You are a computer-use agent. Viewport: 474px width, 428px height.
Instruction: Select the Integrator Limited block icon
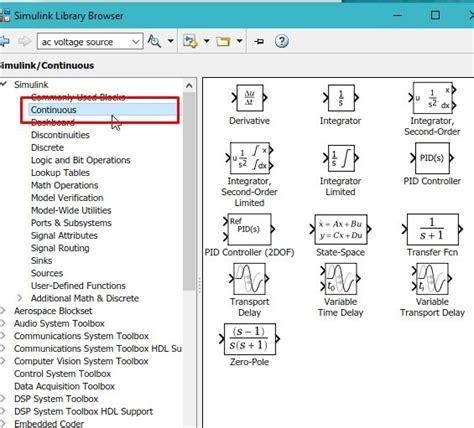(341, 158)
